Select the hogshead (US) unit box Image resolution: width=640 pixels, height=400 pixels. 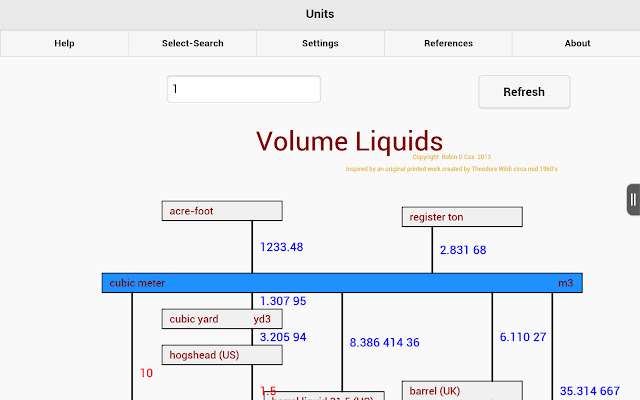tap(222, 355)
